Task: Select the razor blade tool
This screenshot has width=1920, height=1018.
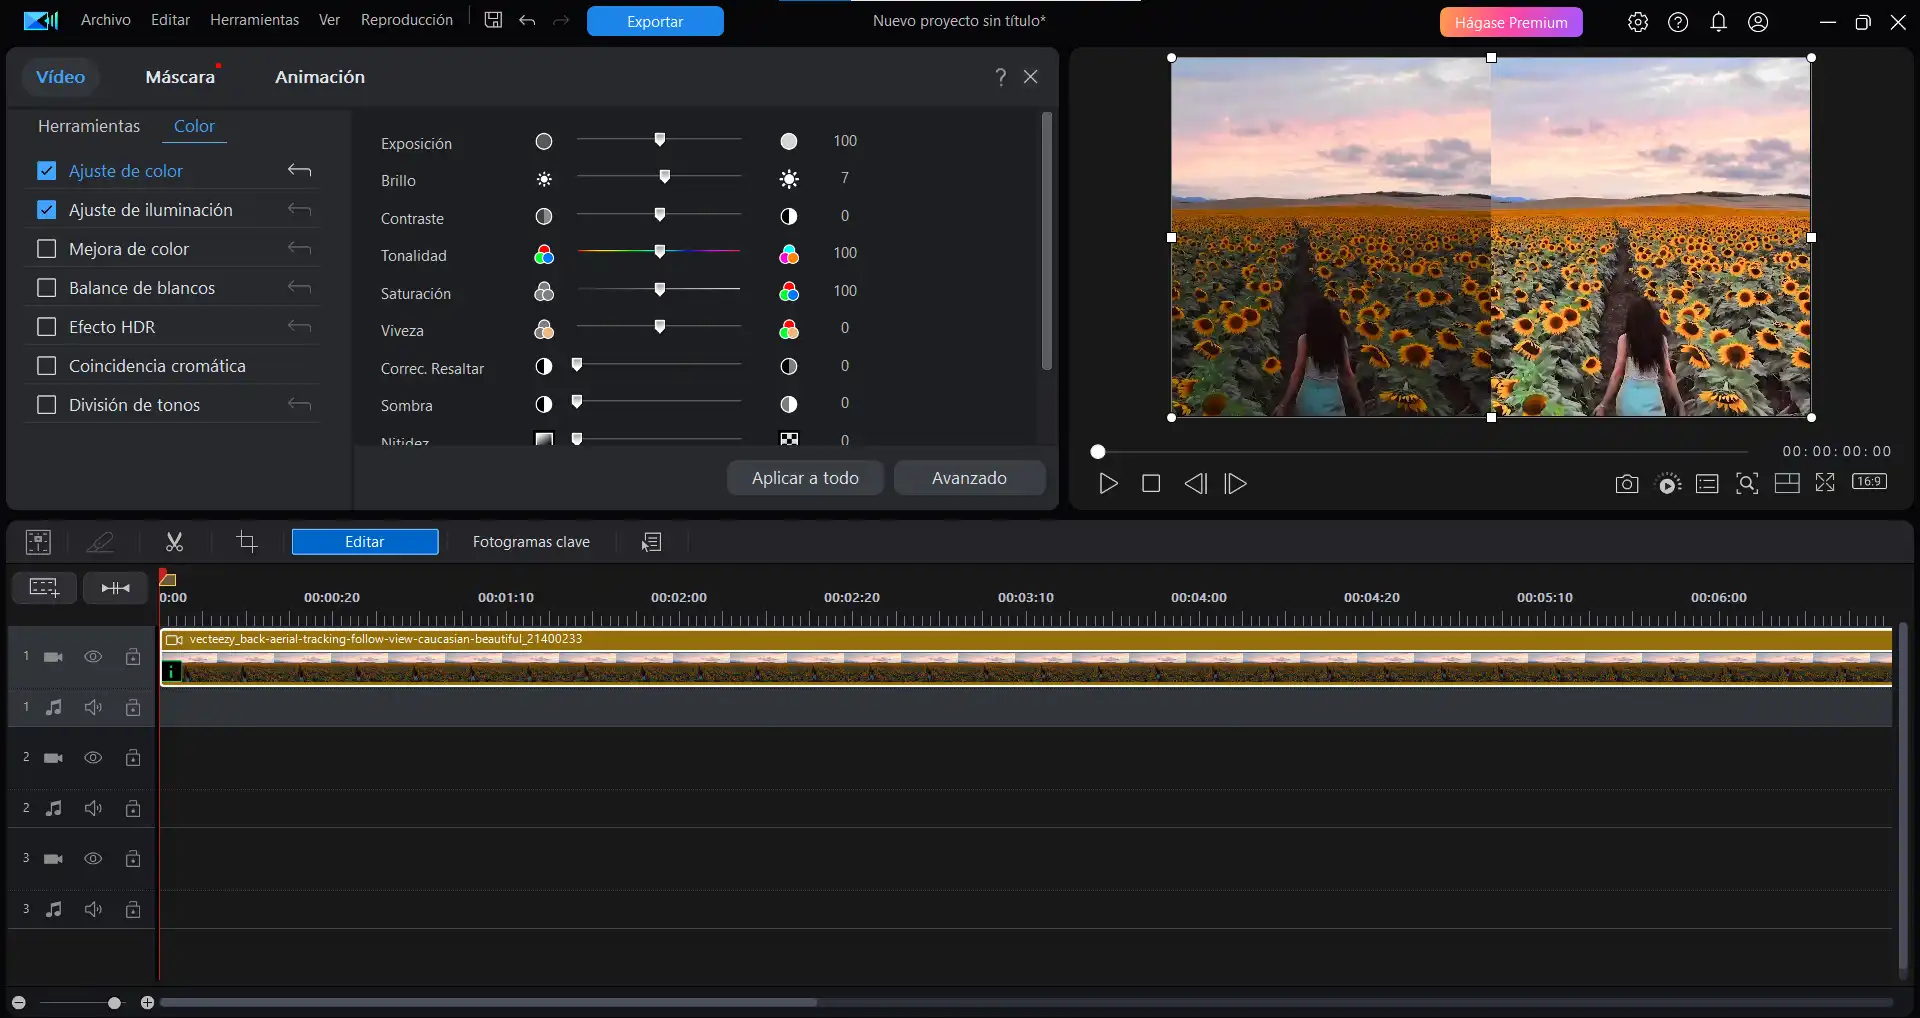Action: click(x=101, y=541)
